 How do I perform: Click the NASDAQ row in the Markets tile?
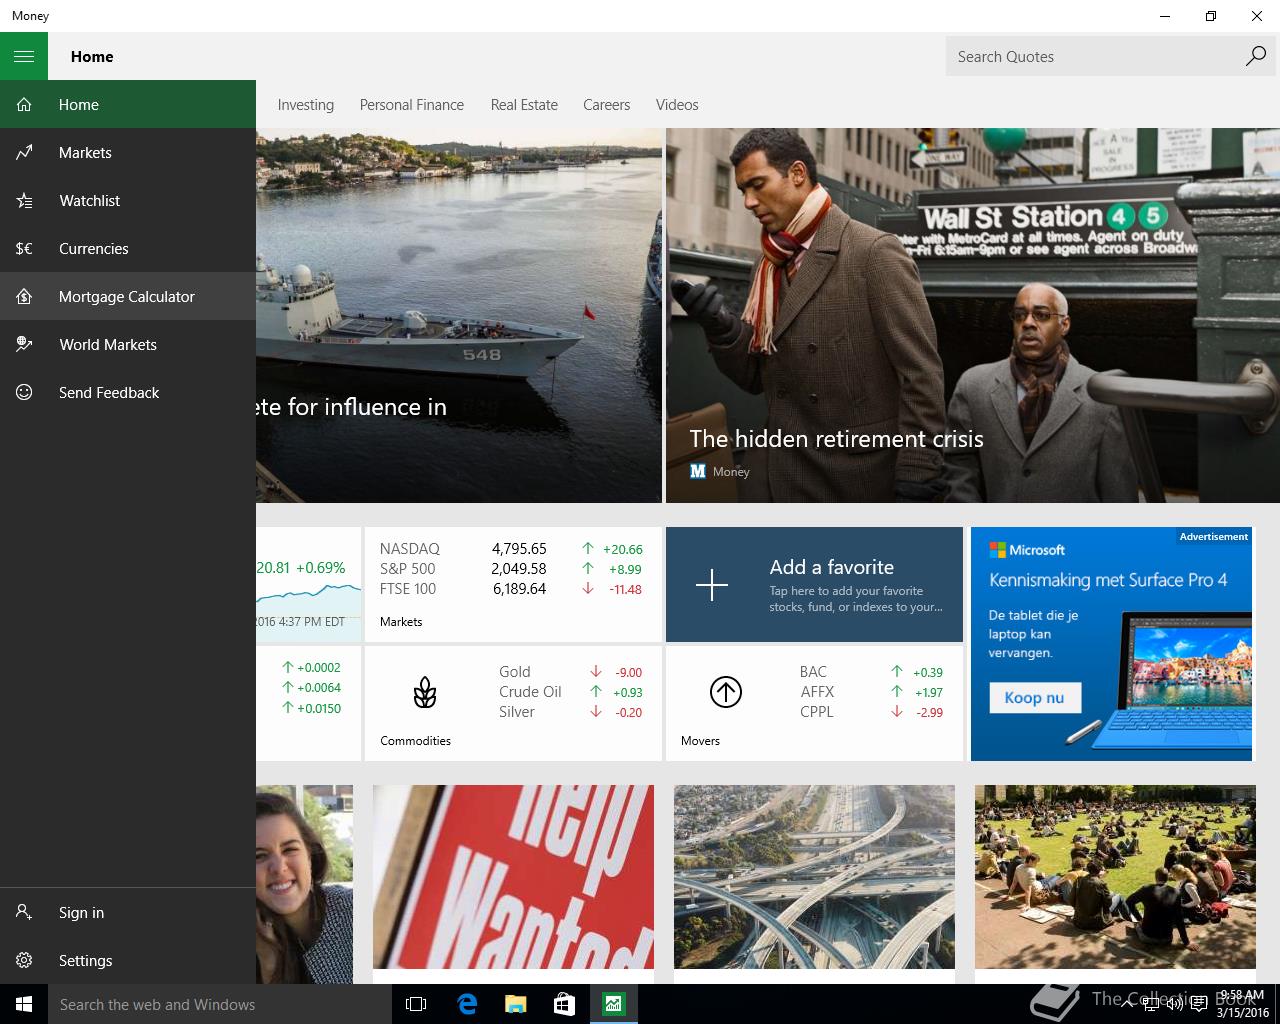click(511, 548)
